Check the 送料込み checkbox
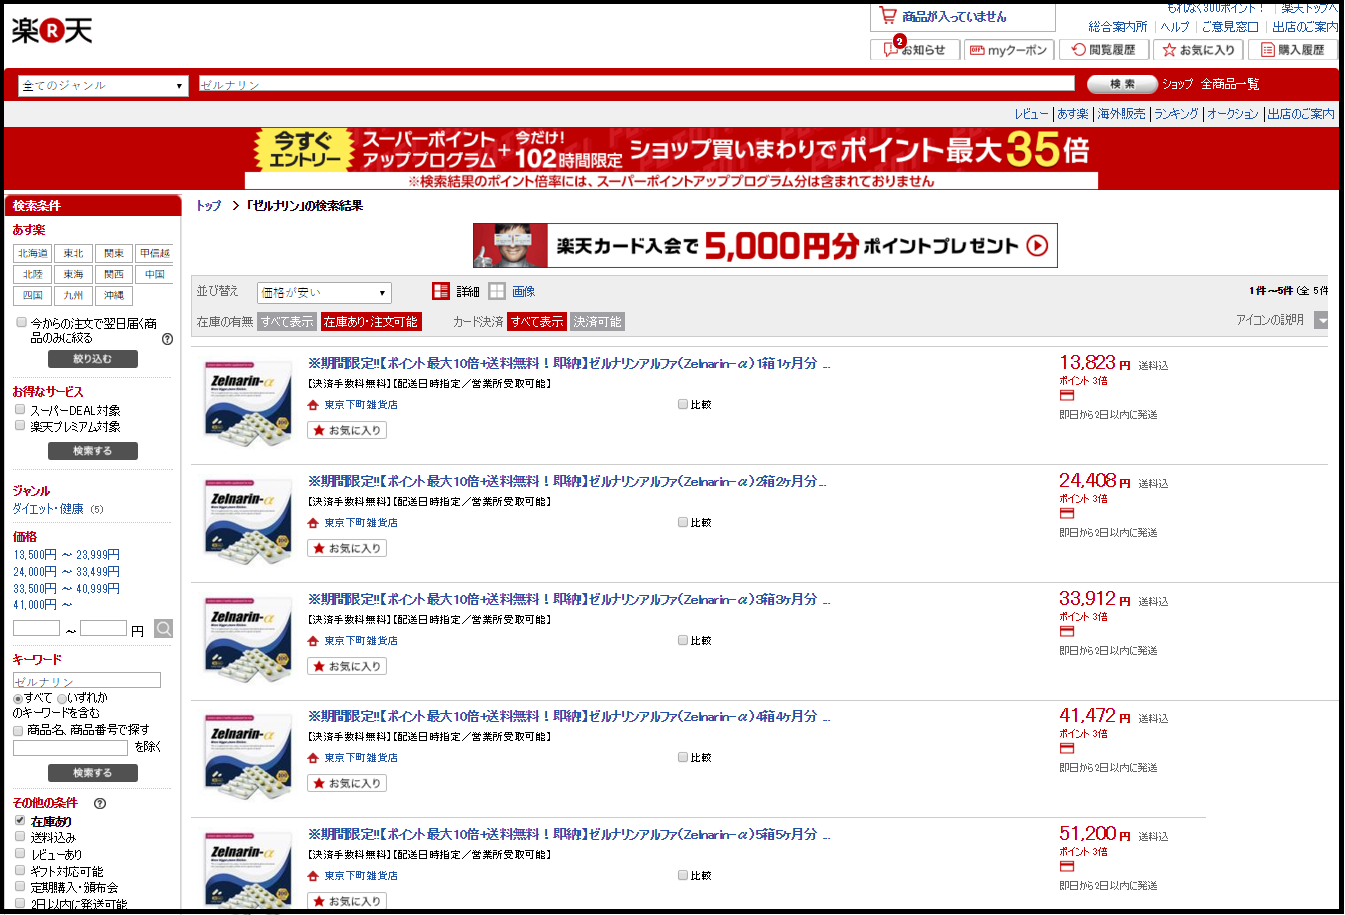Image resolution: width=1345 pixels, height=915 pixels. pyautogui.click(x=20, y=836)
